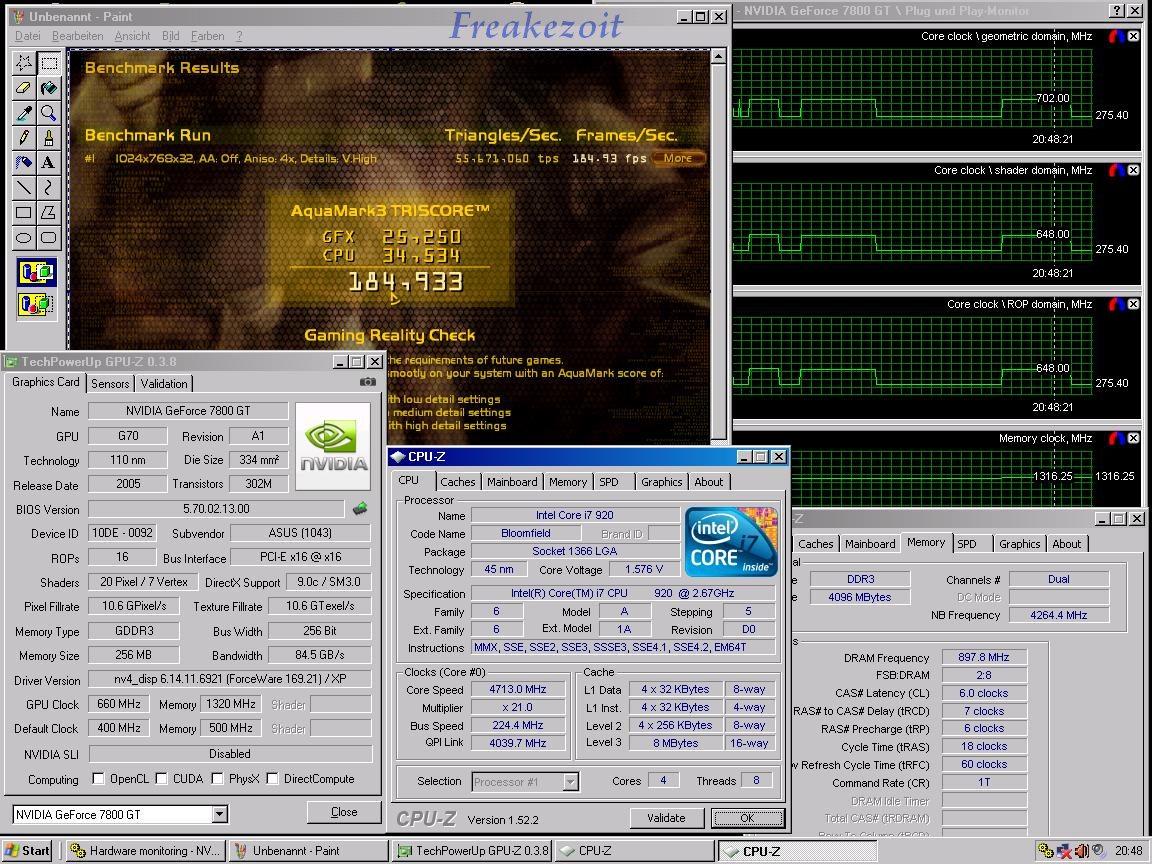This screenshot has width=1152, height=864.
Task: Select the Free-Form Select tool in Paint
Action: [x=24, y=63]
